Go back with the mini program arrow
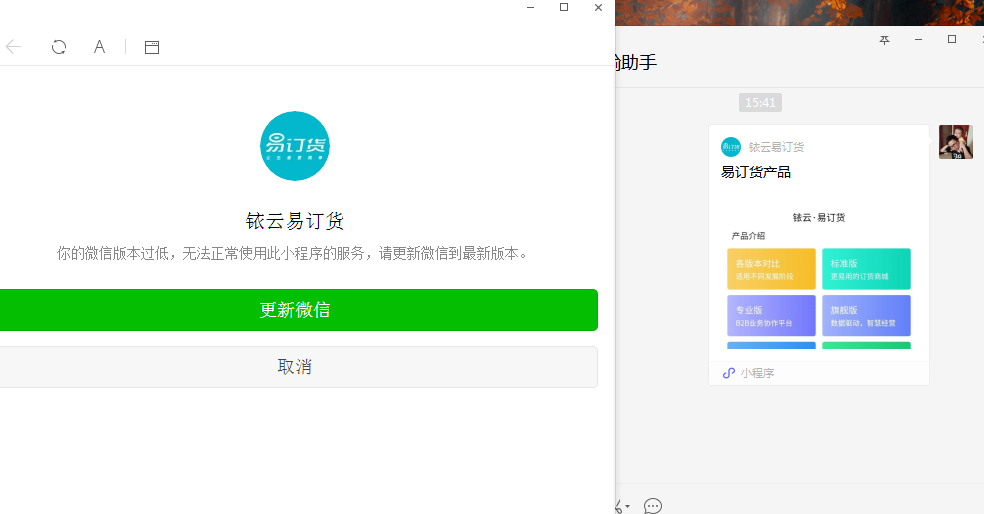The width and height of the screenshot is (984, 514). (13, 46)
